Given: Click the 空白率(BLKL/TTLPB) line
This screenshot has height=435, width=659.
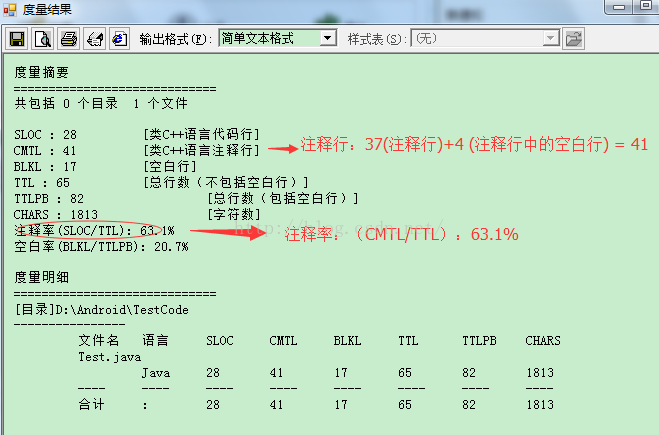Looking at the screenshot, I should point(101,247).
